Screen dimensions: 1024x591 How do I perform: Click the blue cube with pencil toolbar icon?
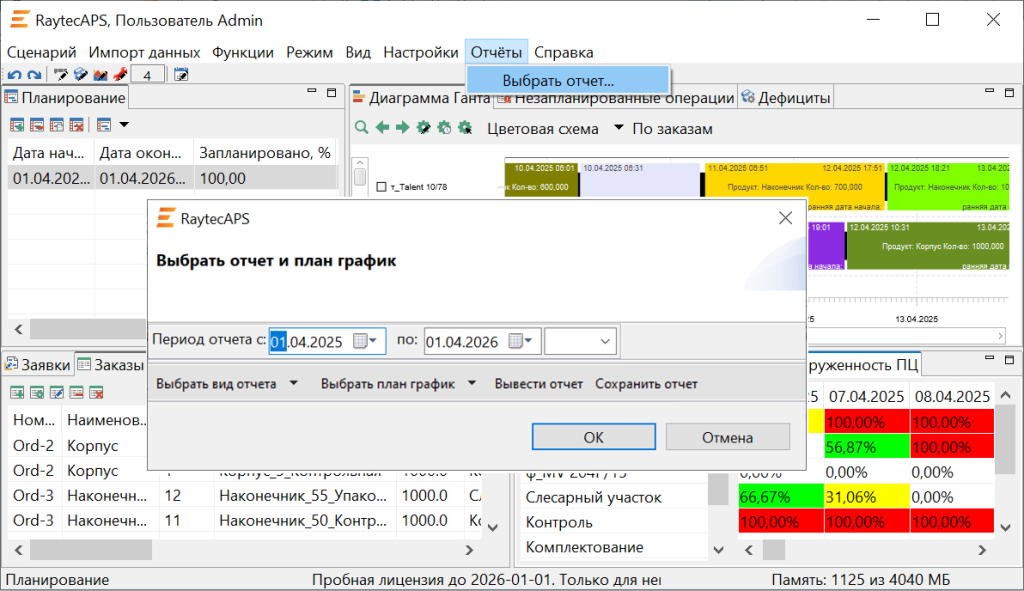80,75
